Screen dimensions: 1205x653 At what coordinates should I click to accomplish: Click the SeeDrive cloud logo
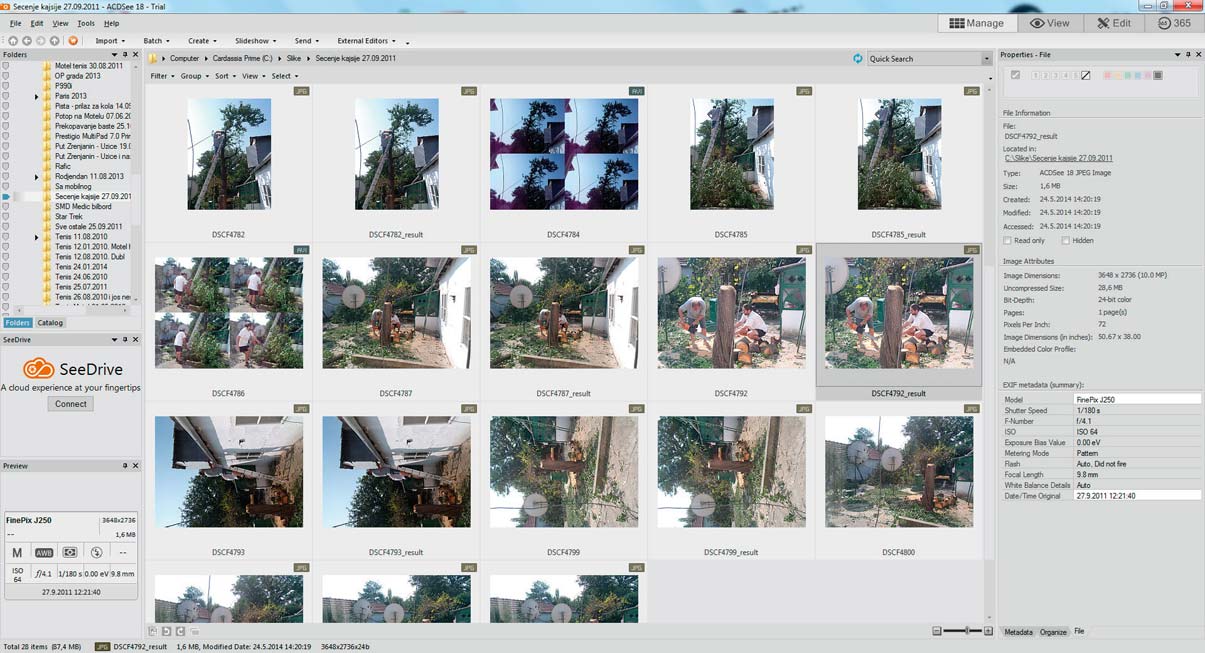(x=38, y=369)
